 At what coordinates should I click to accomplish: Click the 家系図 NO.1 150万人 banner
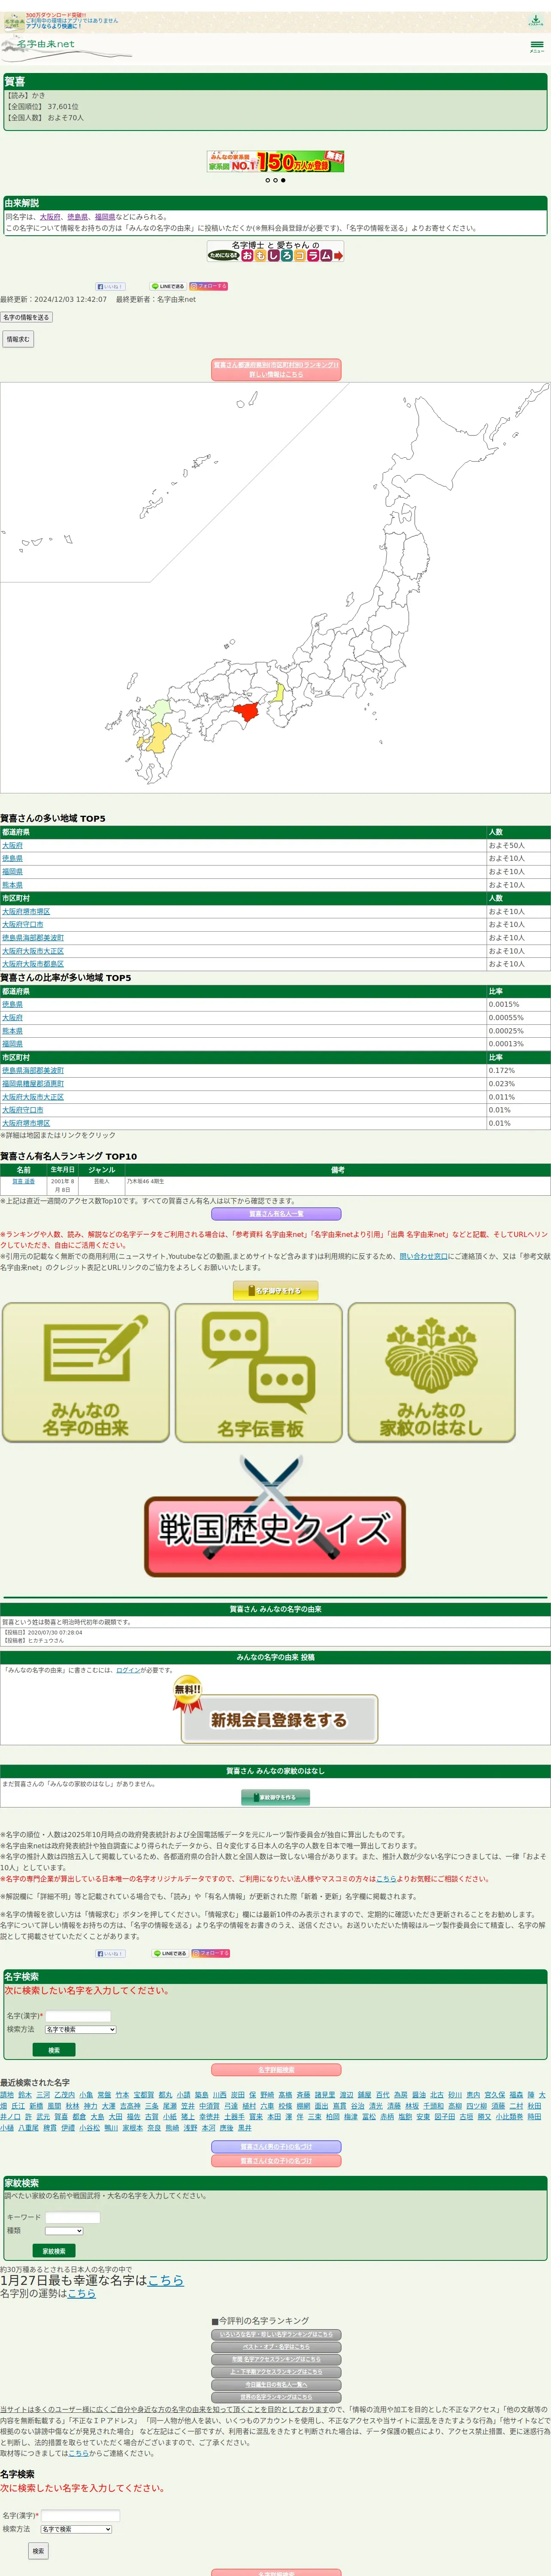(275, 161)
